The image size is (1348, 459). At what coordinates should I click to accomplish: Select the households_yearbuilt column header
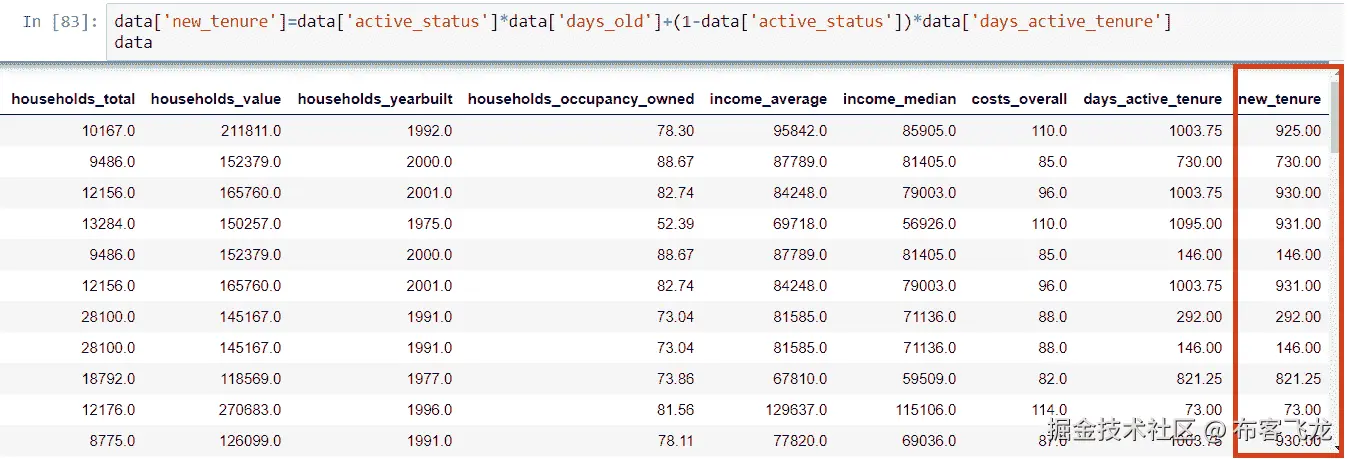click(x=375, y=99)
